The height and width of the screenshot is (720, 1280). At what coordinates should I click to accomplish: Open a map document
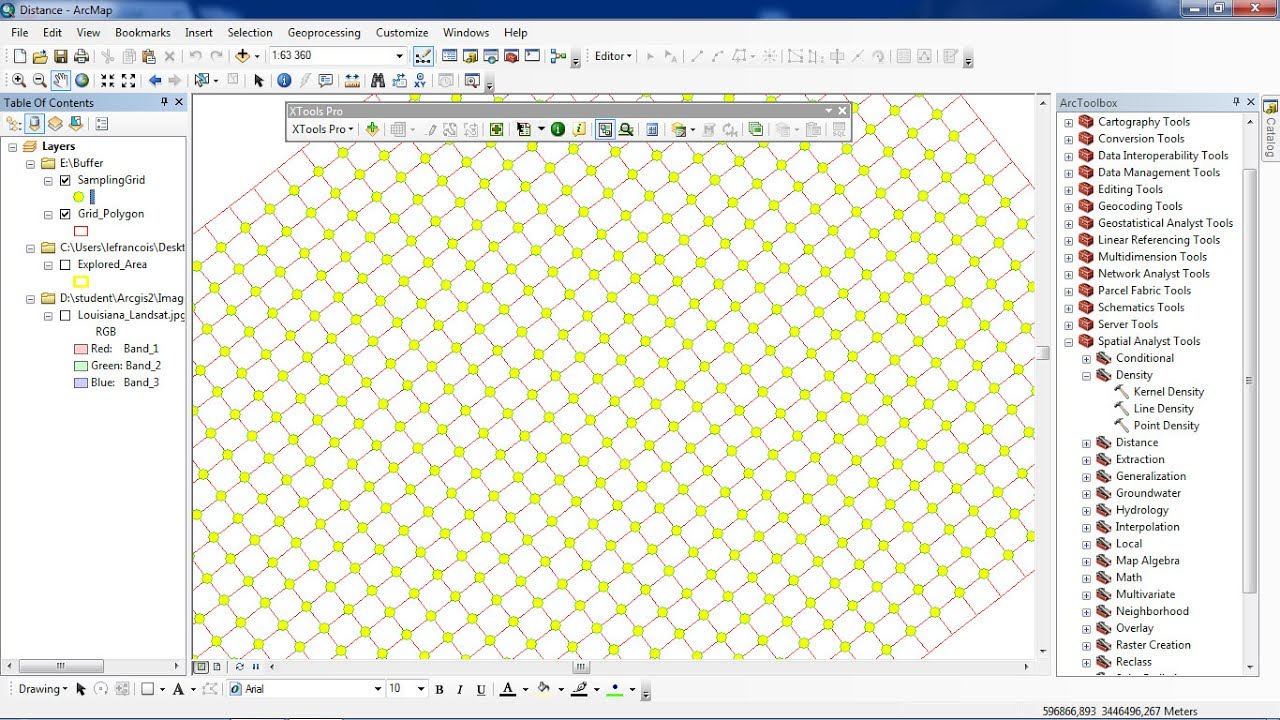(x=40, y=57)
